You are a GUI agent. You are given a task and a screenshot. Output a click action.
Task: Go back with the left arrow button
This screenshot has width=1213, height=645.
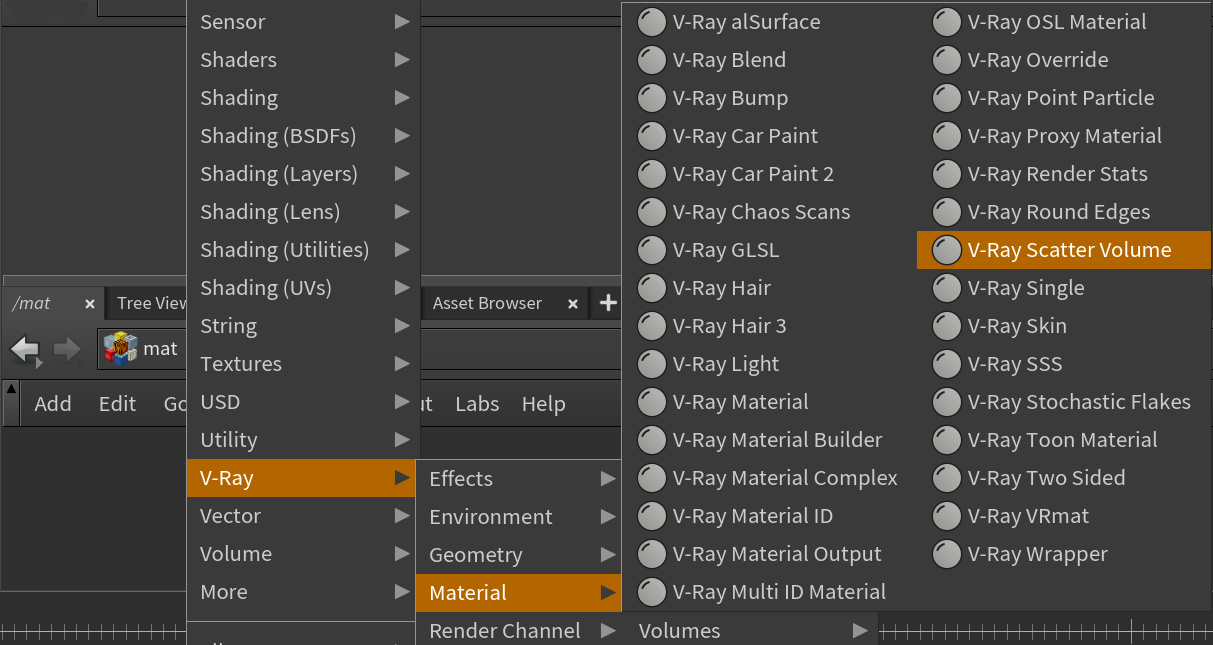point(25,349)
